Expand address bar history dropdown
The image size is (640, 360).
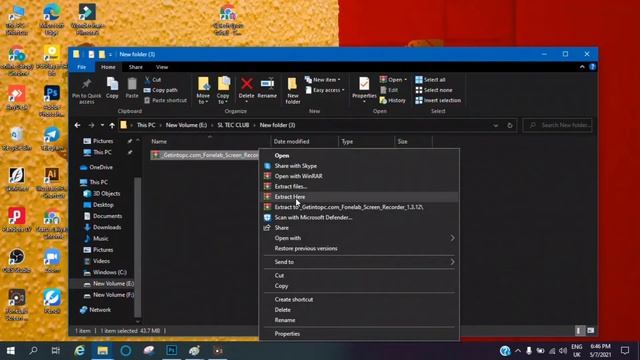point(495,125)
